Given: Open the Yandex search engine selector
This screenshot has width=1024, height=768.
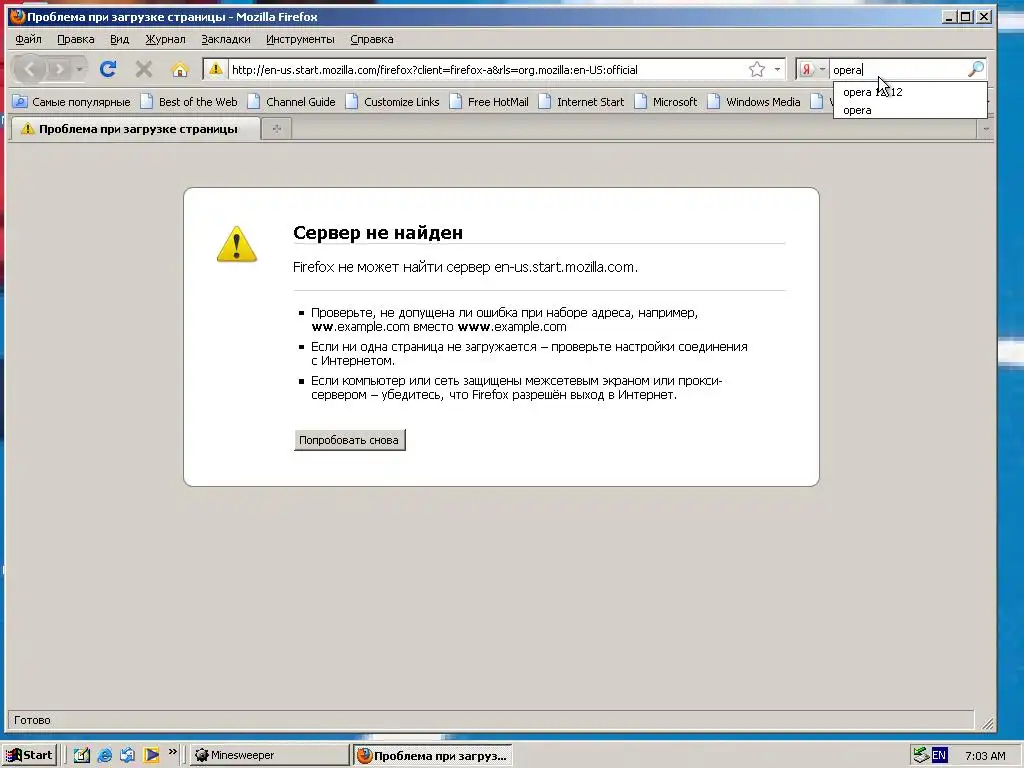Looking at the screenshot, I should [x=812, y=69].
